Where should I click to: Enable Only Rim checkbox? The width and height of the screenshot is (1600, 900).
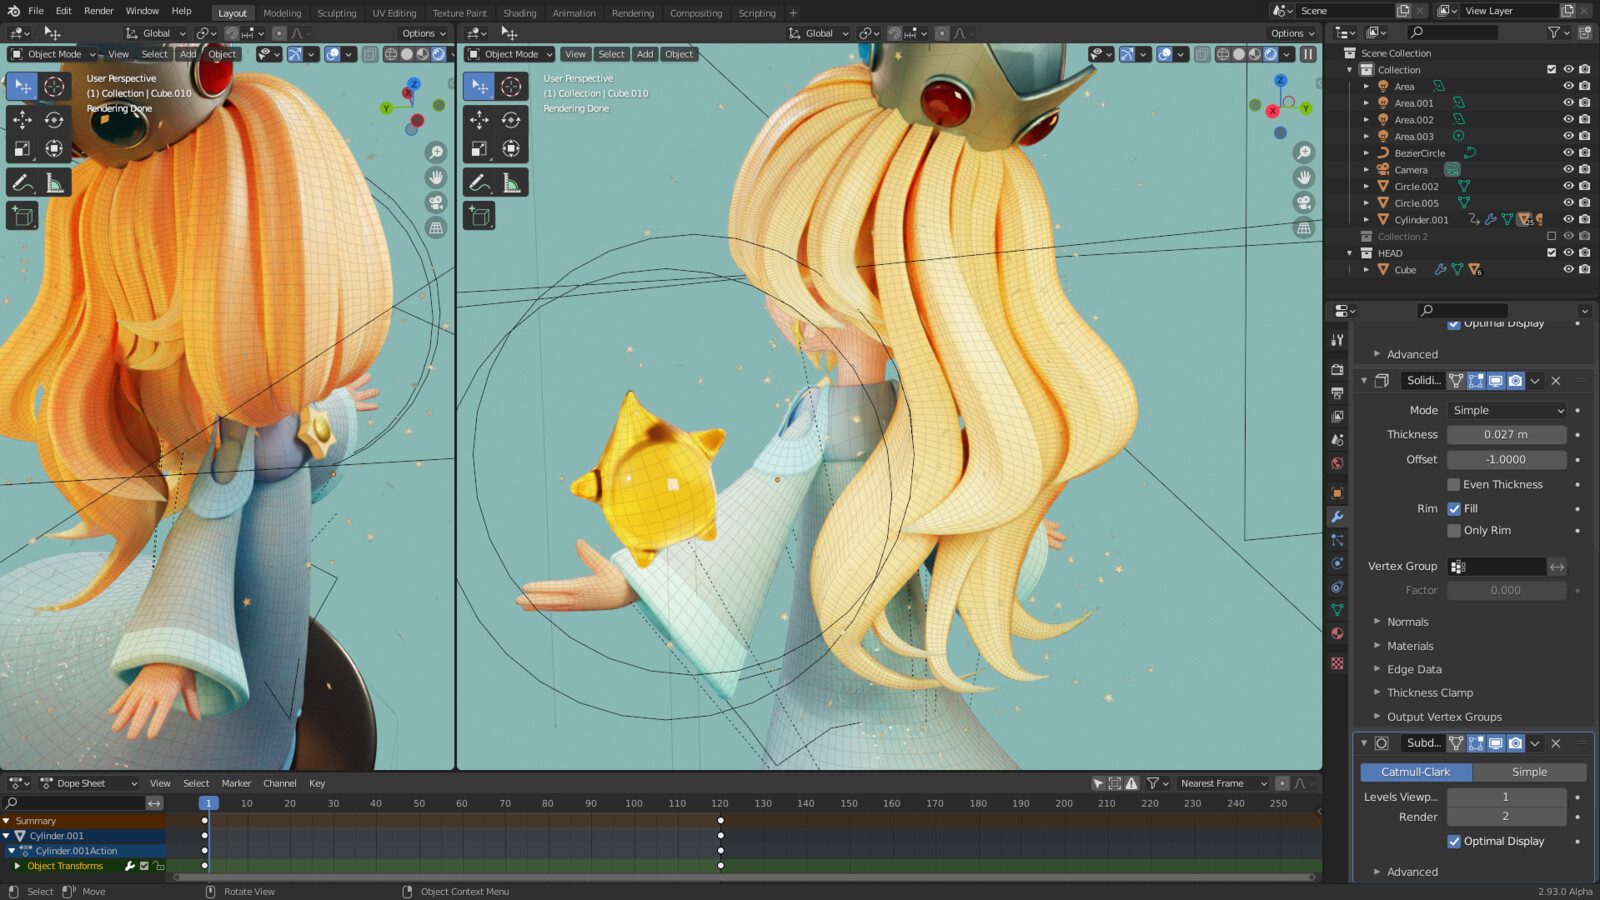1454,531
